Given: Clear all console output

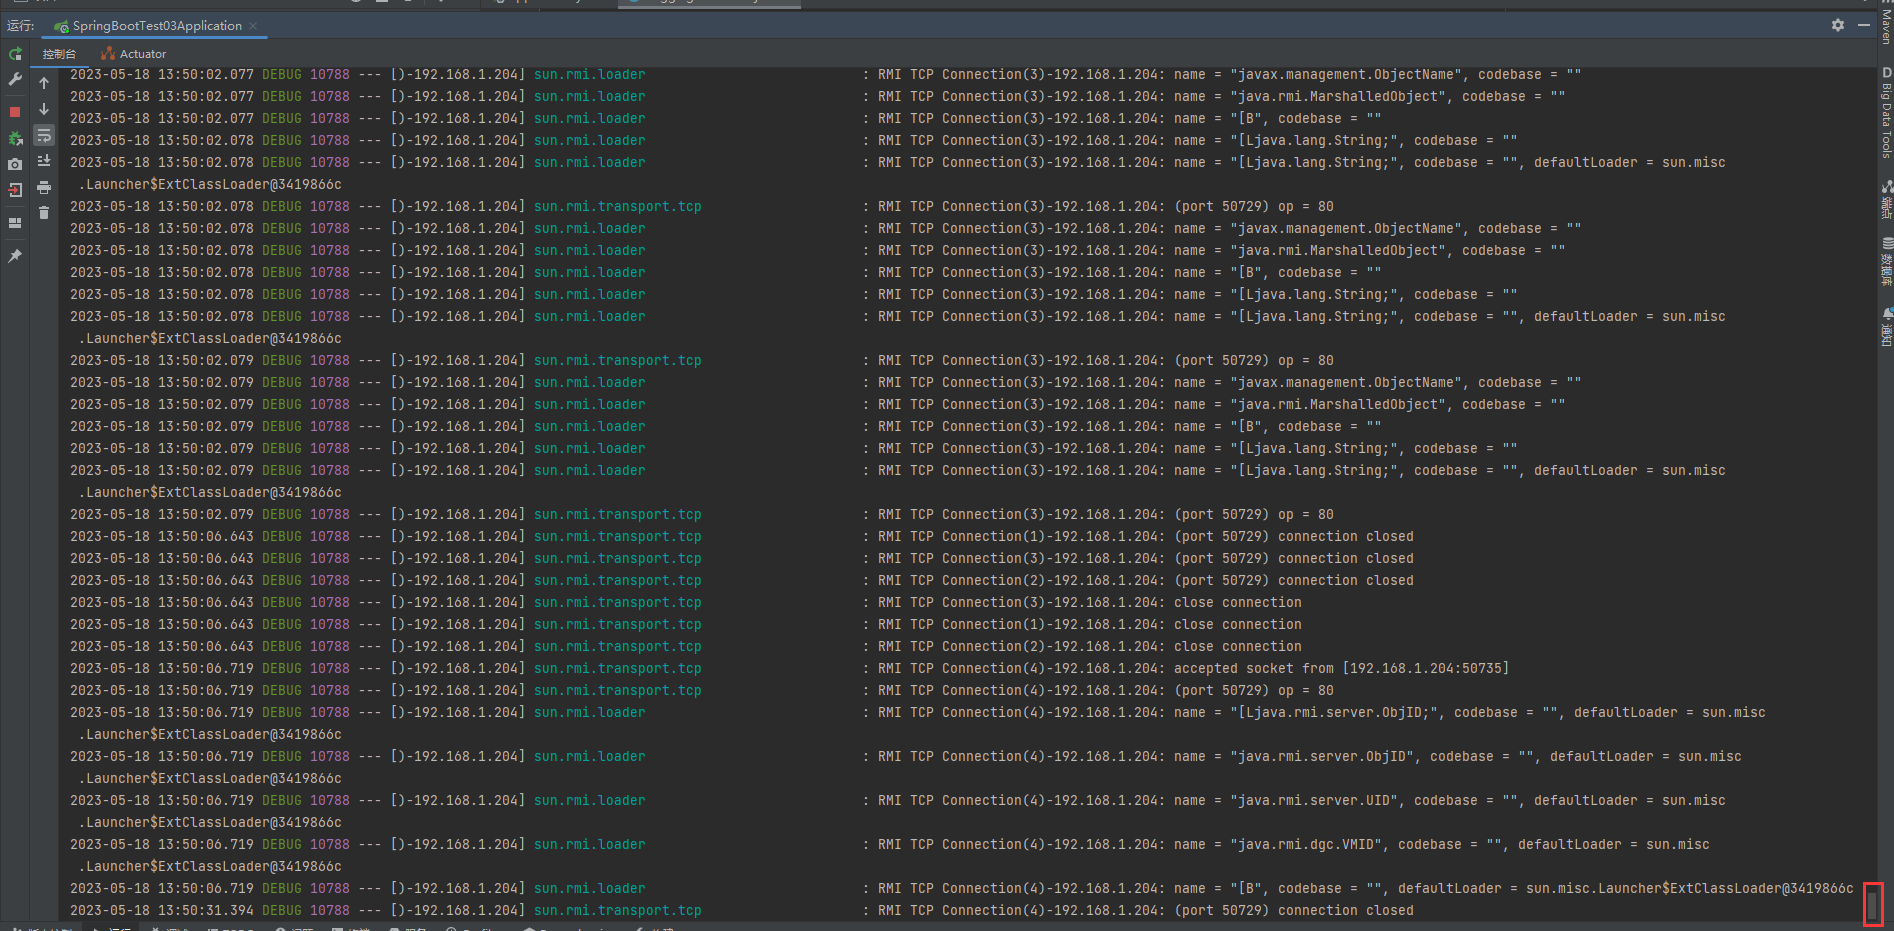Looking at the screenshot, I should [44, 212].
